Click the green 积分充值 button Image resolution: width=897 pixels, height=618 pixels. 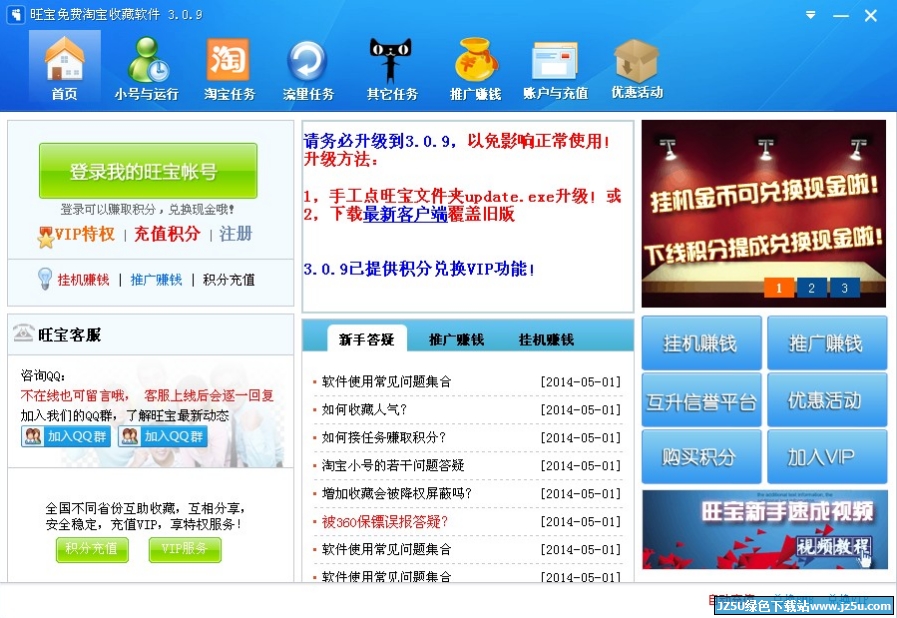pos(92,549)
